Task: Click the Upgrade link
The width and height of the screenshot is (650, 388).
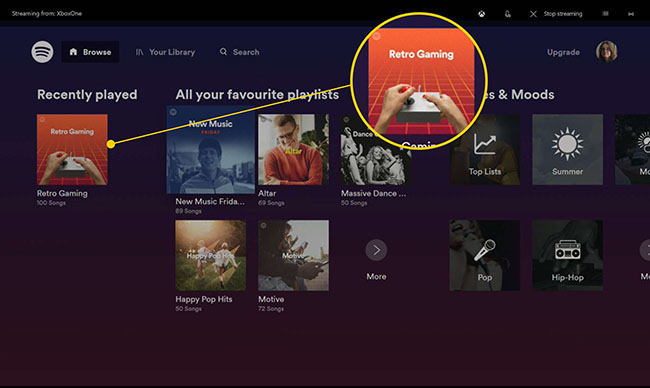Action: (563, 52)
